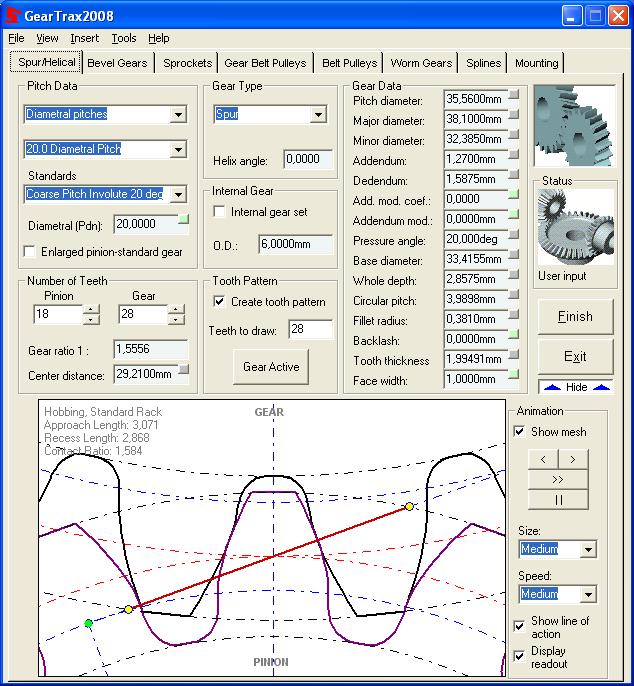
Task: Switch to the Worm Gears tab
Action: [x=421, y=63]
